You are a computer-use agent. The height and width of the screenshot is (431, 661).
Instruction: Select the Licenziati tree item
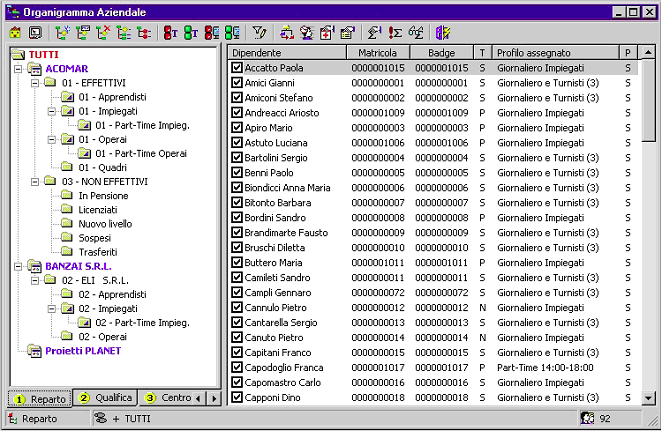[x=98, y=210]
